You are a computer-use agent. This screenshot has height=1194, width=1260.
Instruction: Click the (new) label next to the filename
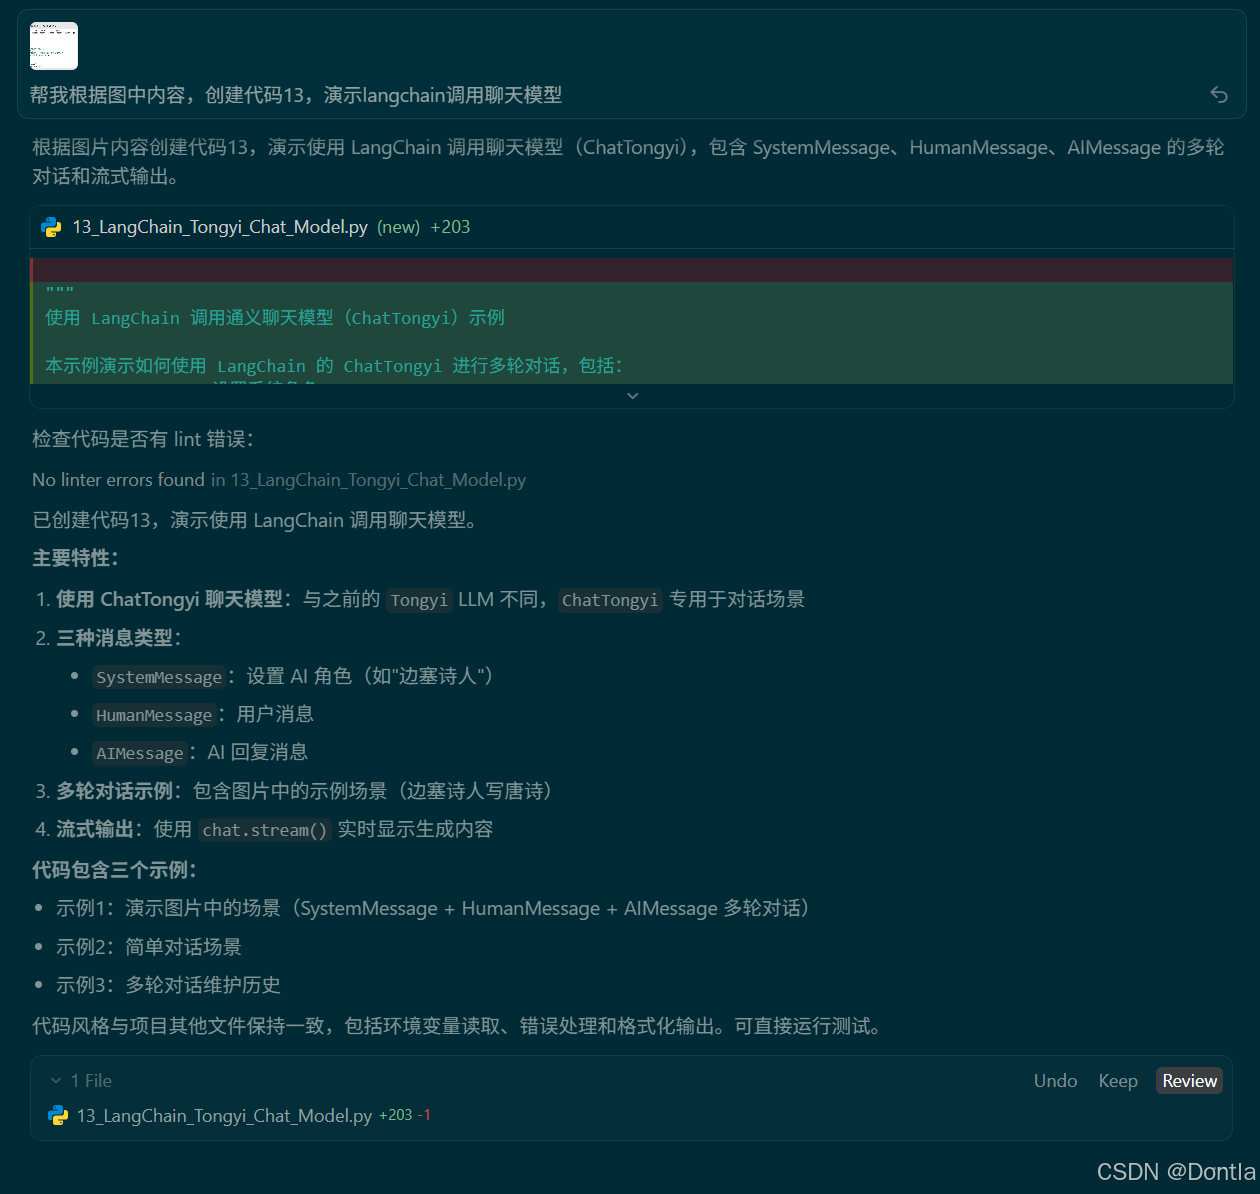[398, 227]
